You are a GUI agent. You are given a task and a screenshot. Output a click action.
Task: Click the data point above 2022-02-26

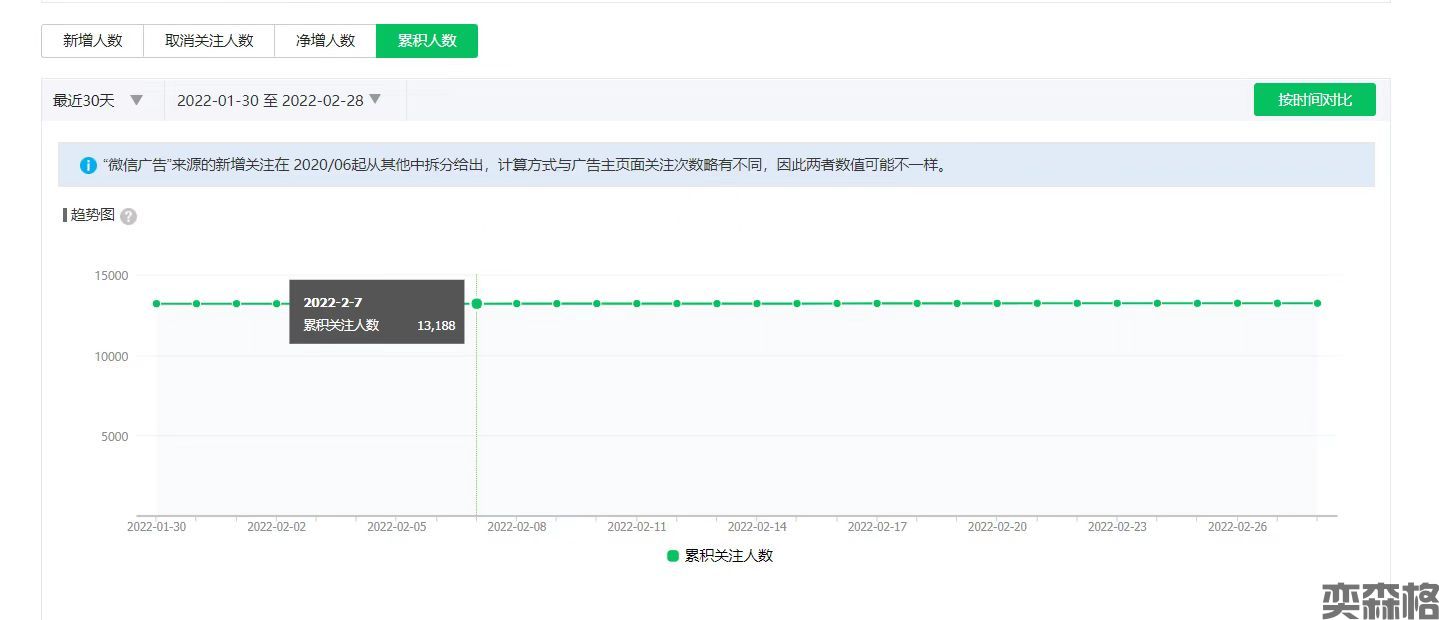click(x=1237, y=303)
